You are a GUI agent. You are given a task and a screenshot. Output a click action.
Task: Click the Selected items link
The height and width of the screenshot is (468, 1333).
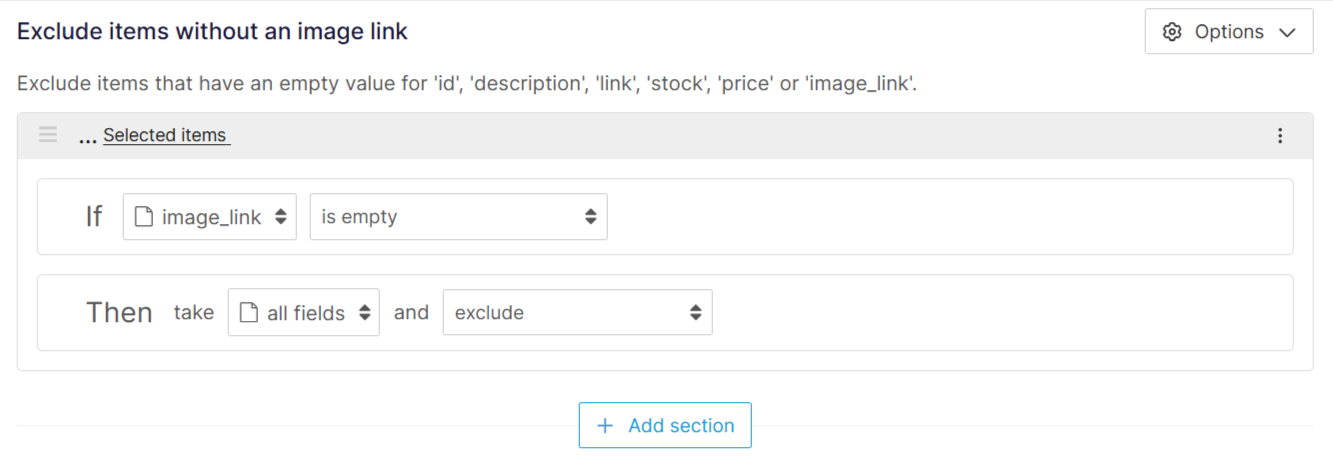click(165, 135)
